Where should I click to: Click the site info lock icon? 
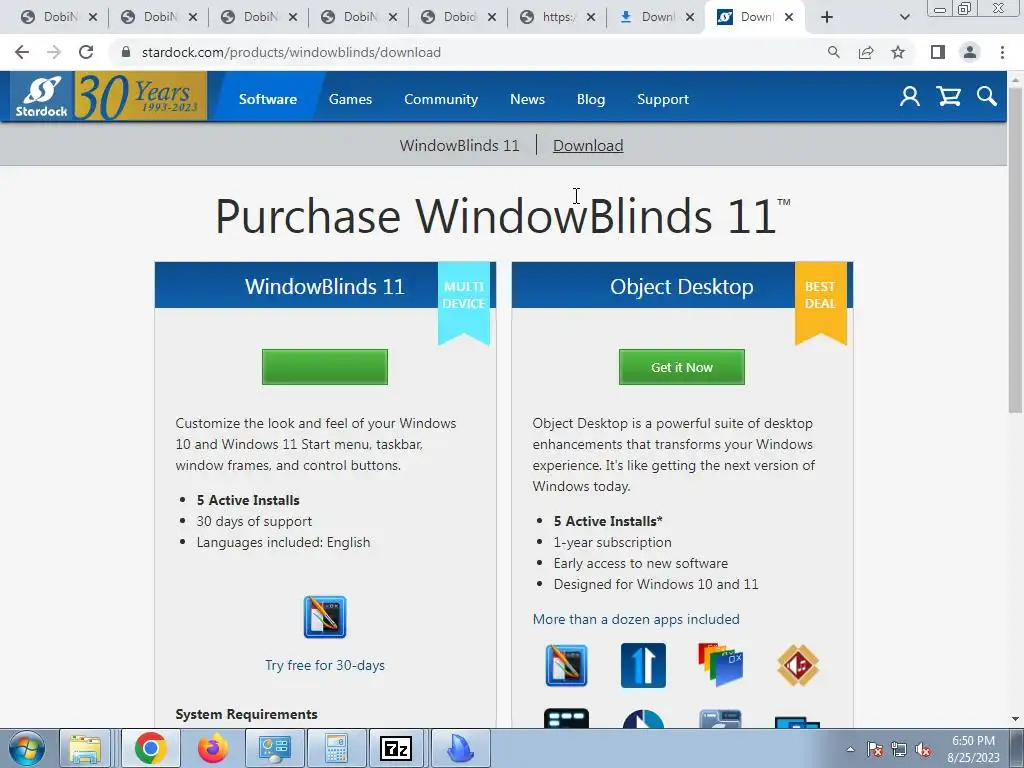[x=126, y=52]
